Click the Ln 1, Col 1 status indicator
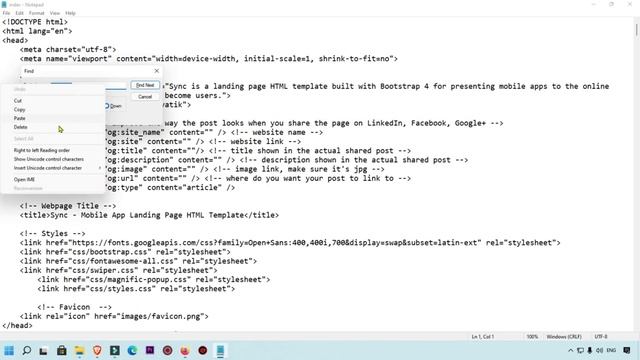640x360 pixels. [483, 337]
